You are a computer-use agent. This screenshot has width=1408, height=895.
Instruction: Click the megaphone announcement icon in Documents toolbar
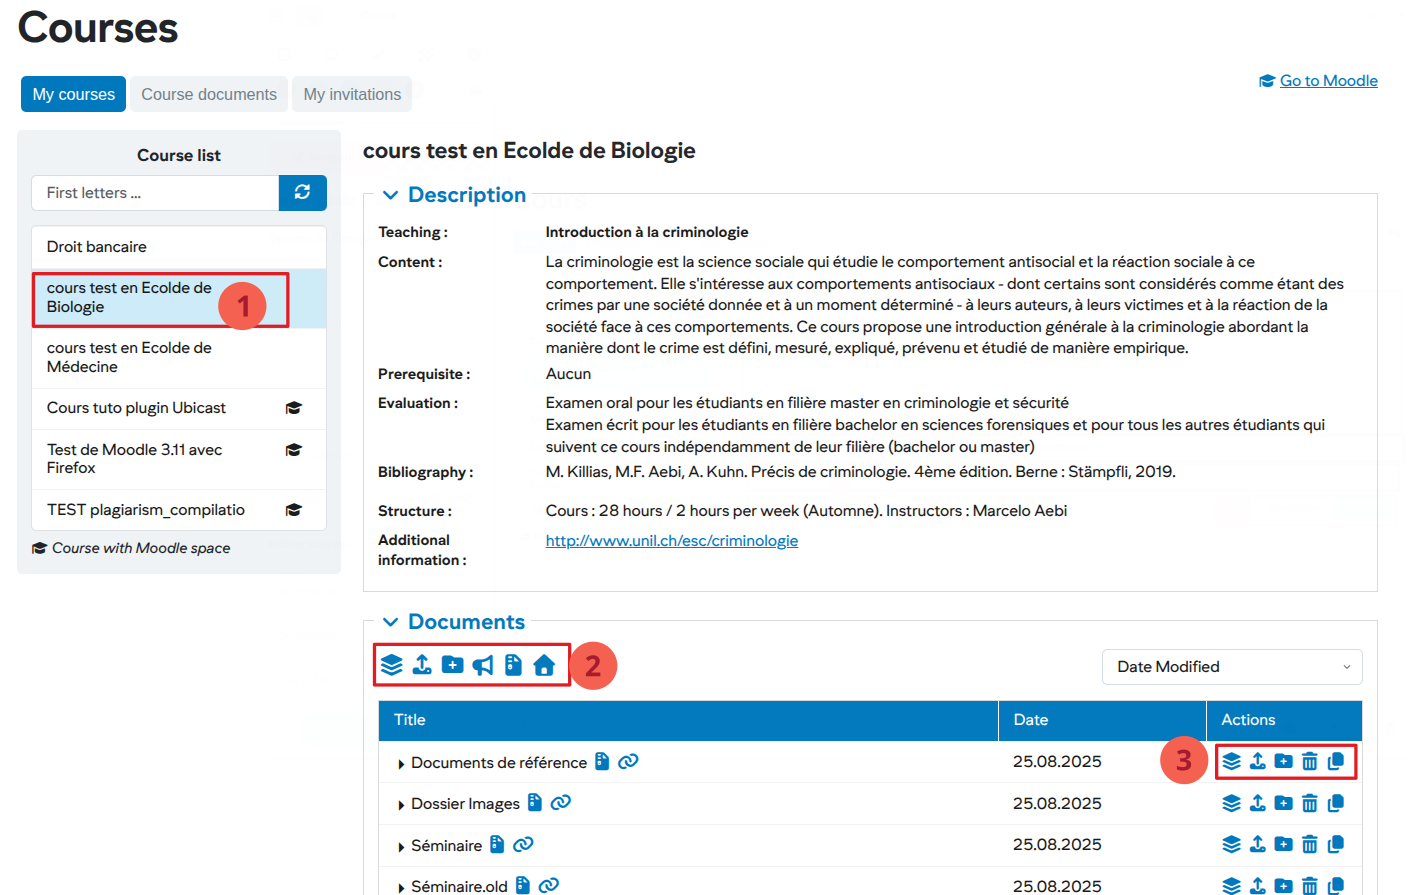click(x=483, y=665)
